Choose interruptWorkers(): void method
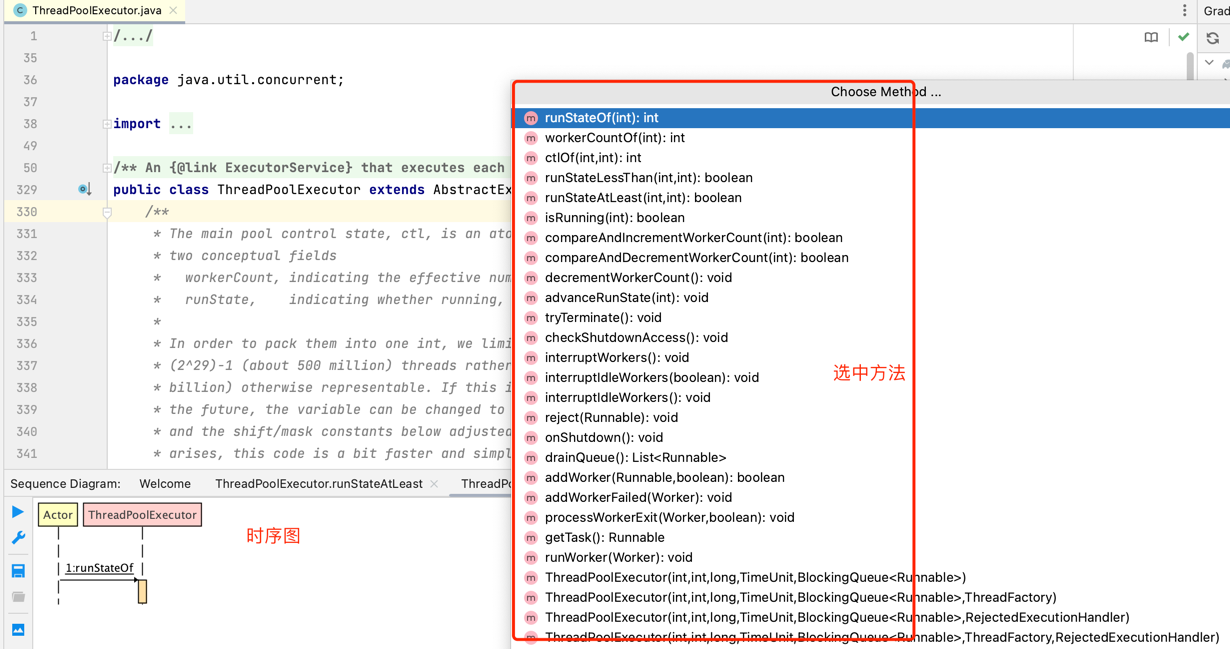 (871, 358)
